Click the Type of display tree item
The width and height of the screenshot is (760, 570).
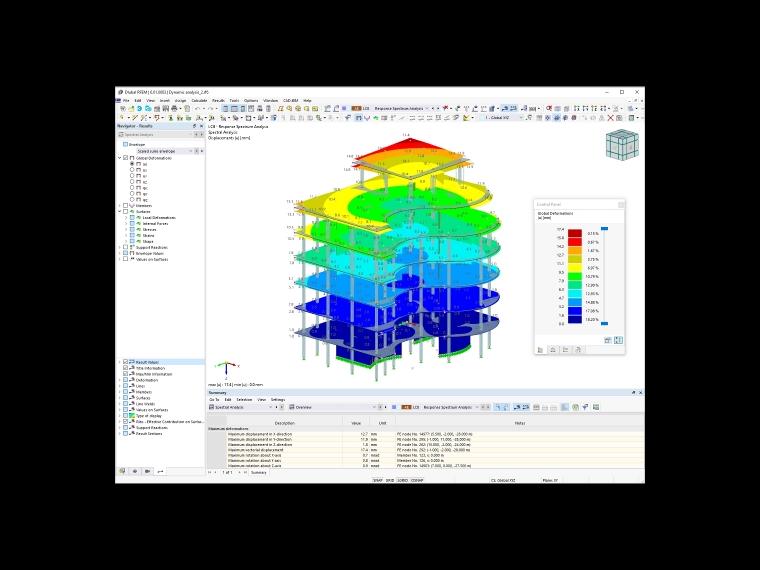pos(149,416)
